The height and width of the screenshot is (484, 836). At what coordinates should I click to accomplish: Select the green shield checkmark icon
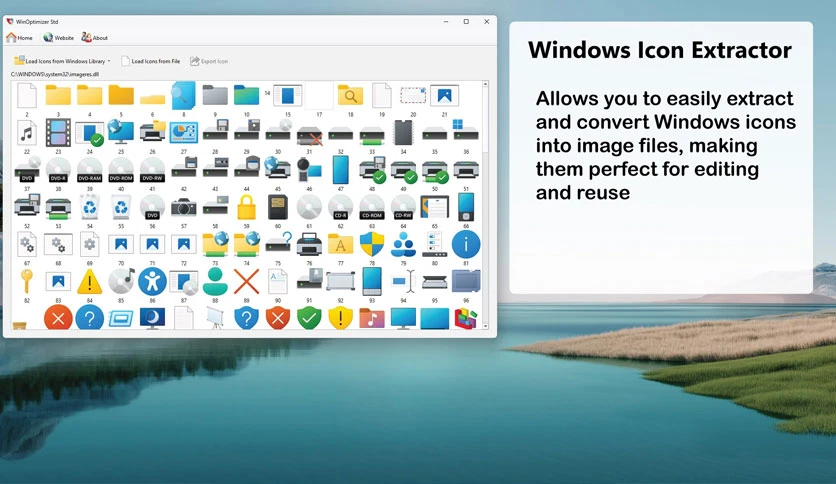[309, 318]
